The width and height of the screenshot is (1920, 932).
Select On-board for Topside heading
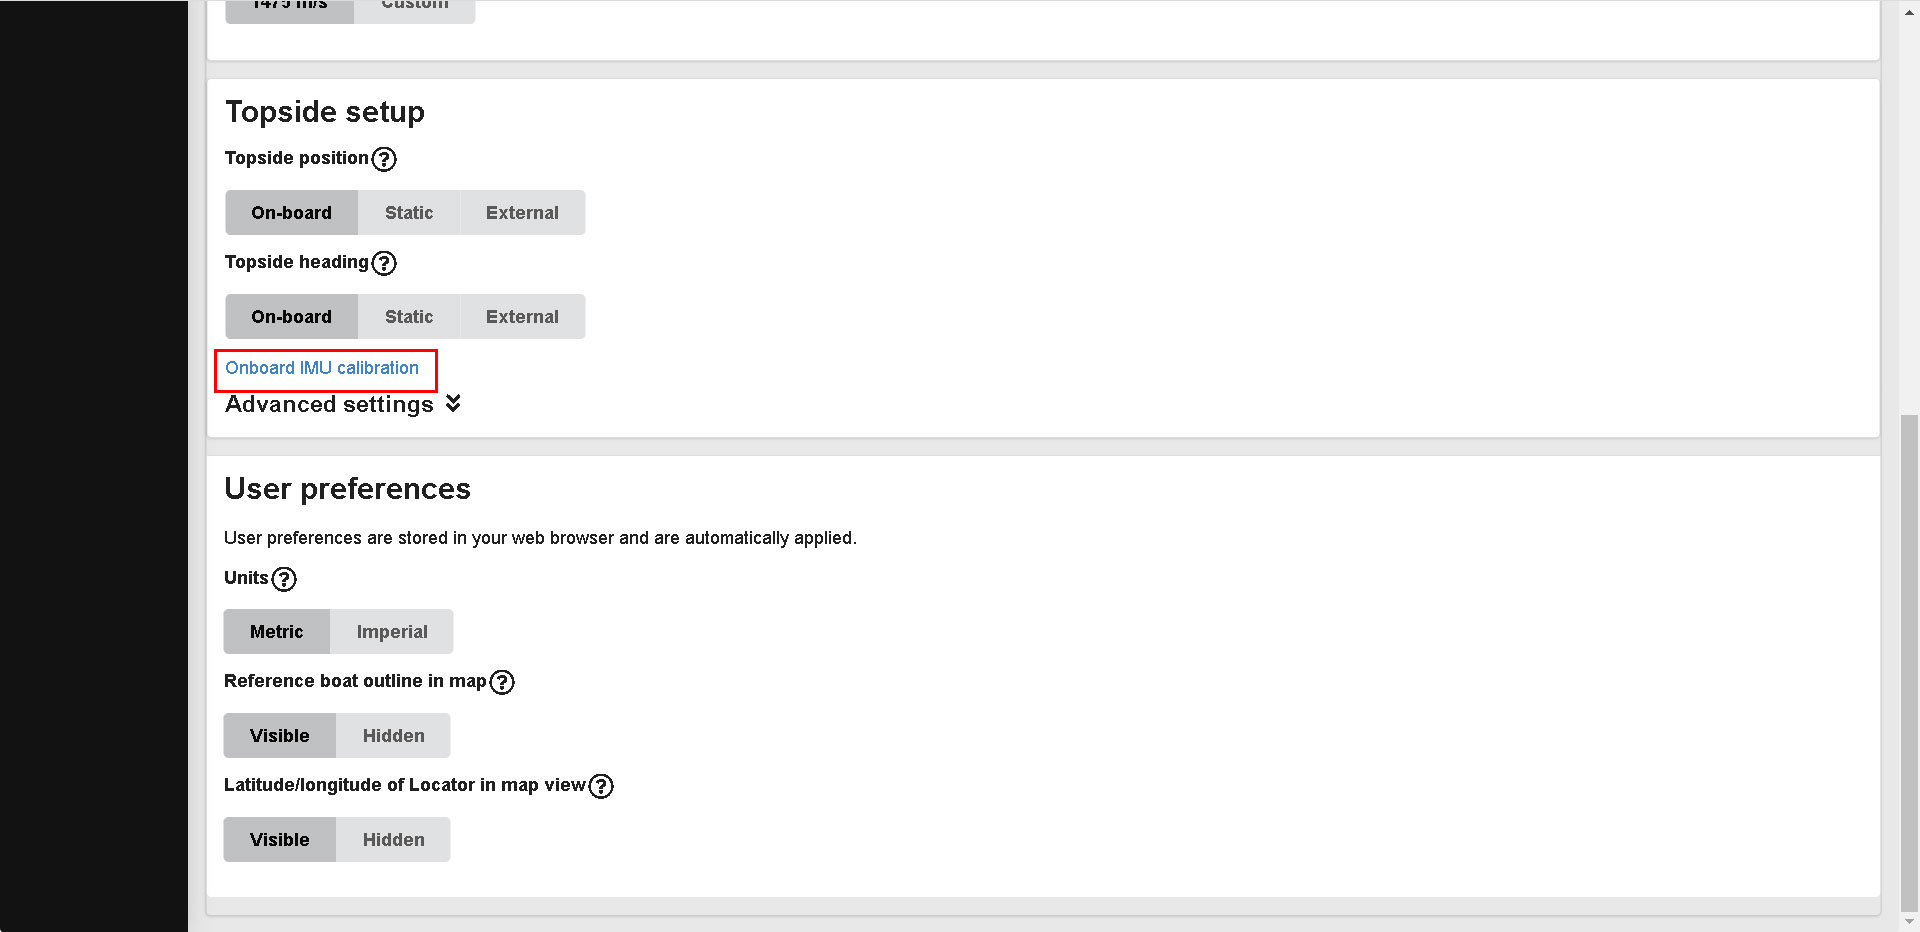point(291,317)
